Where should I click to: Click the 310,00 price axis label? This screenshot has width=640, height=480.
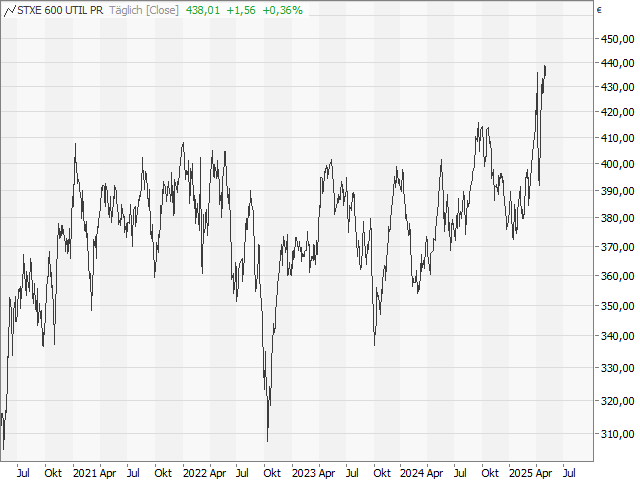[618, 434]
